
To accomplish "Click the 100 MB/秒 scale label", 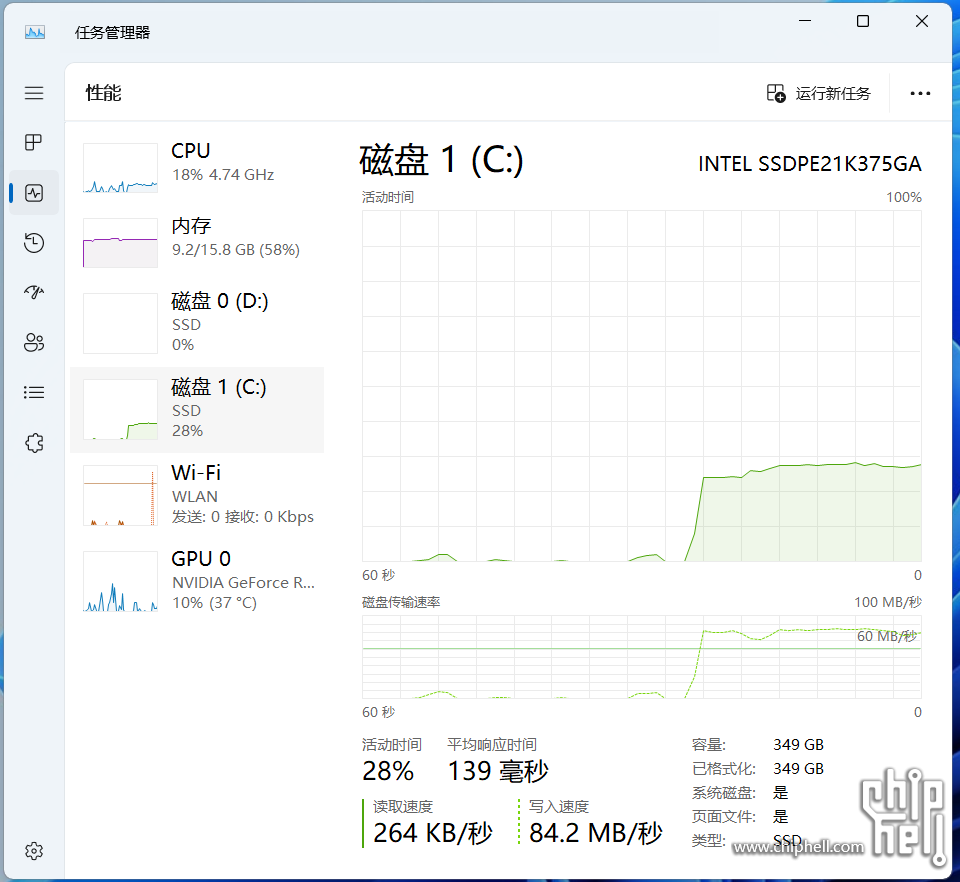I will click(888, 602).
